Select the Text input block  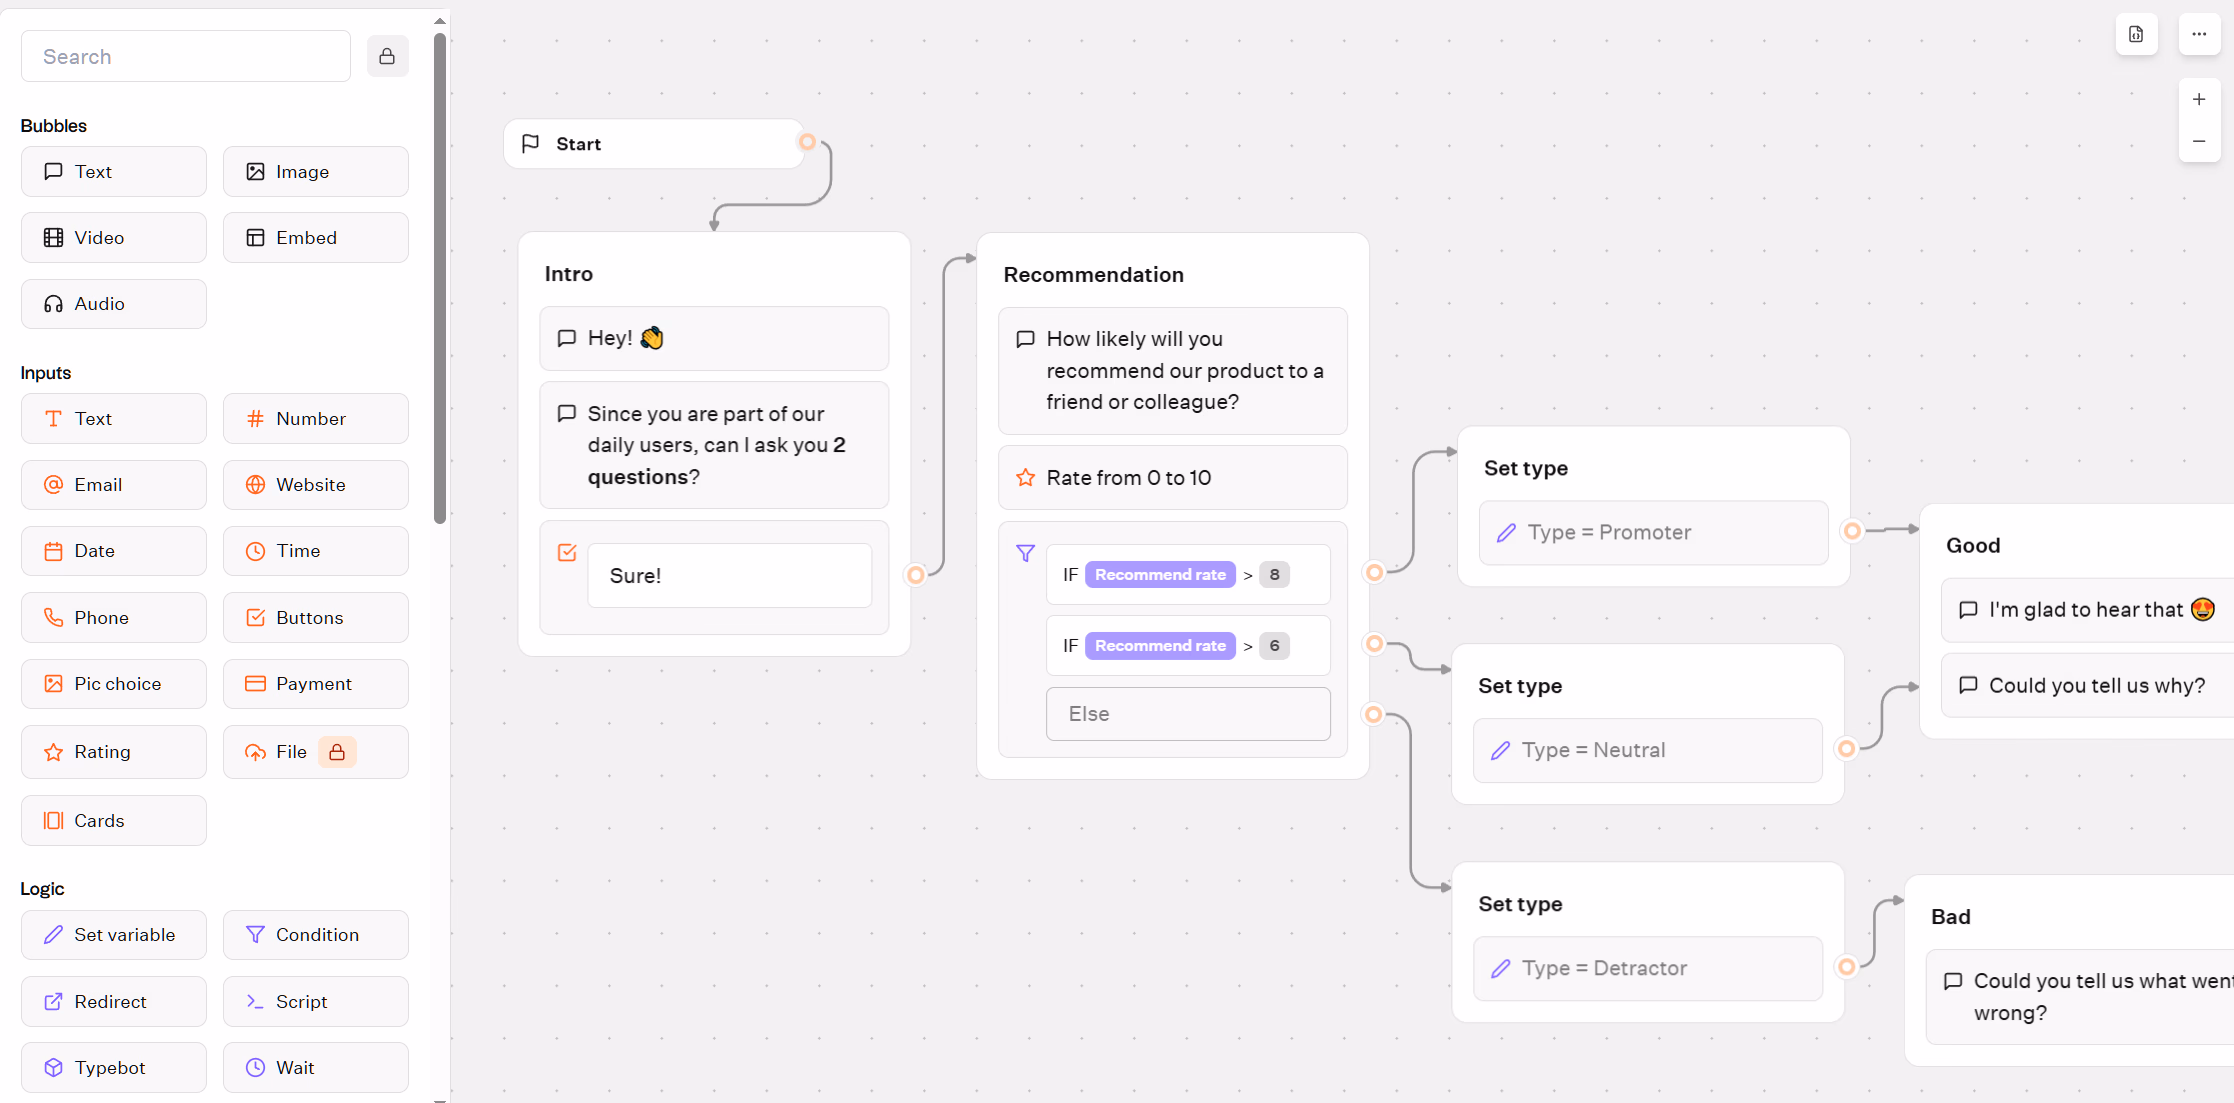coord(114,419)
